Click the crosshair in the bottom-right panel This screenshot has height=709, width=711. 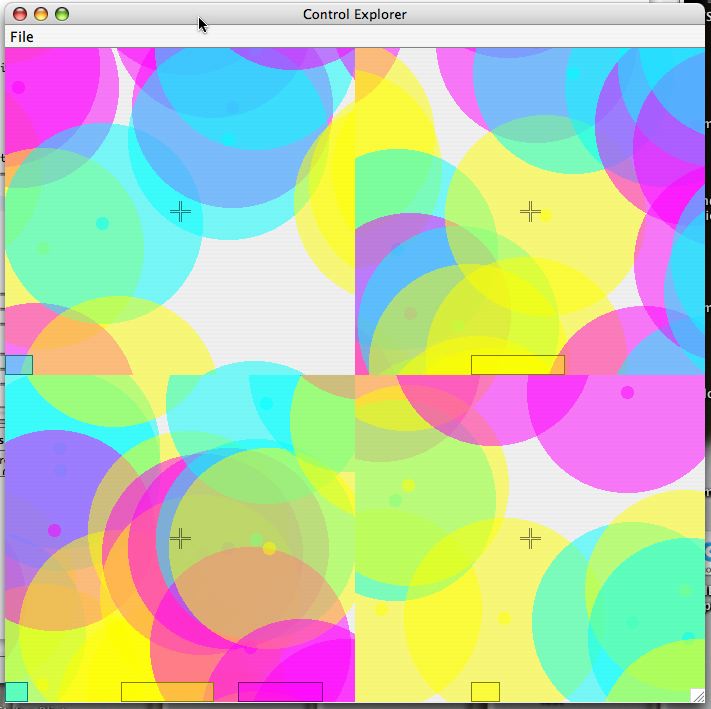pyautogui.click(x=530, y=539)
